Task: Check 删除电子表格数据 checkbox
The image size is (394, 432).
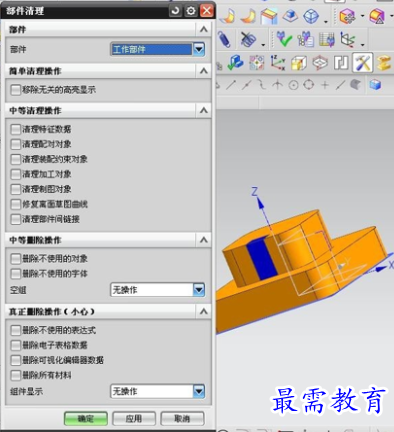Action: (x=15, y=345)
